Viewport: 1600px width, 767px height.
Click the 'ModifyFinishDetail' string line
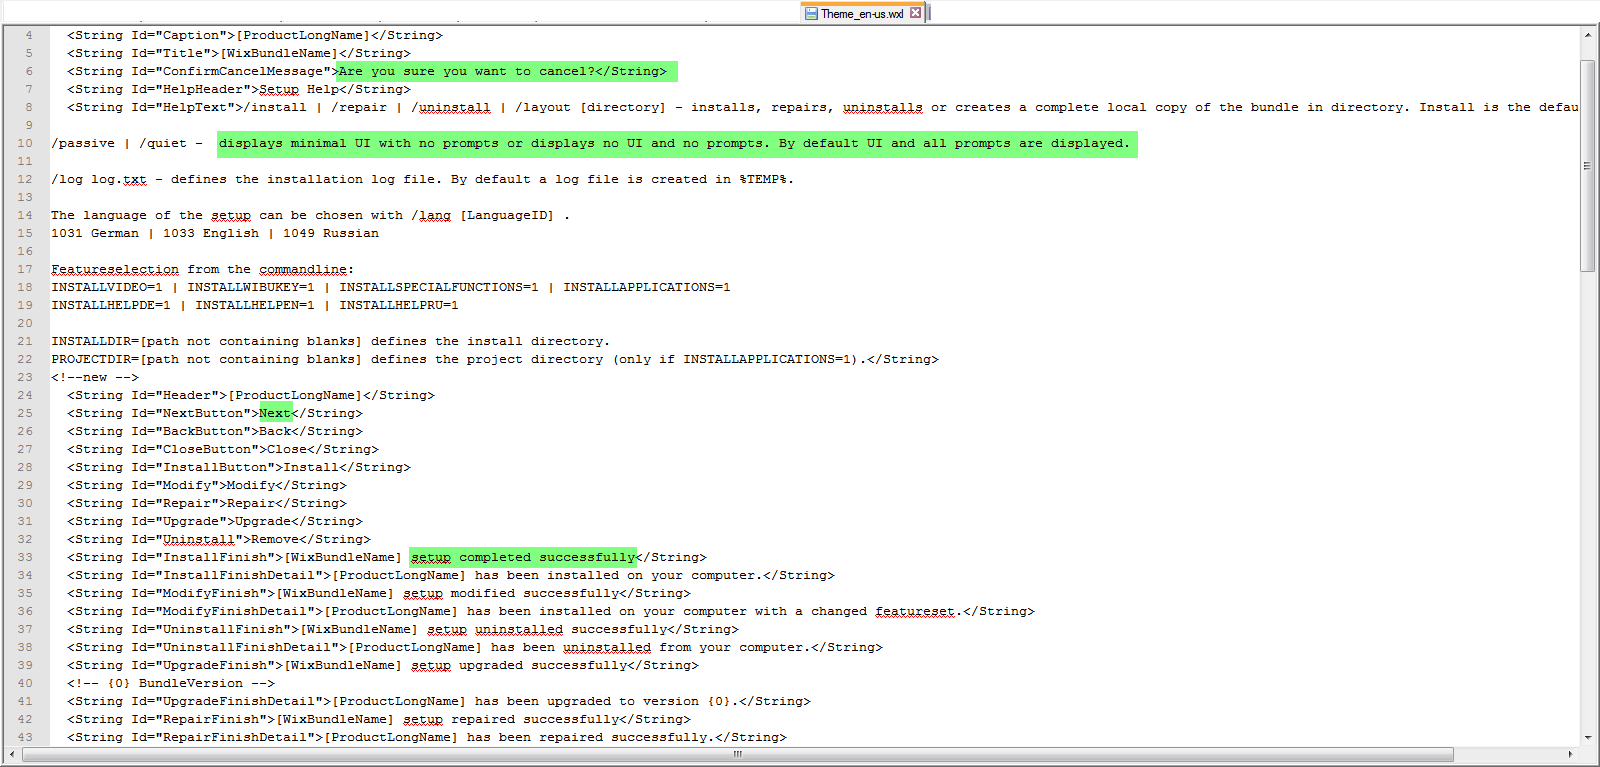click(551, 611)
